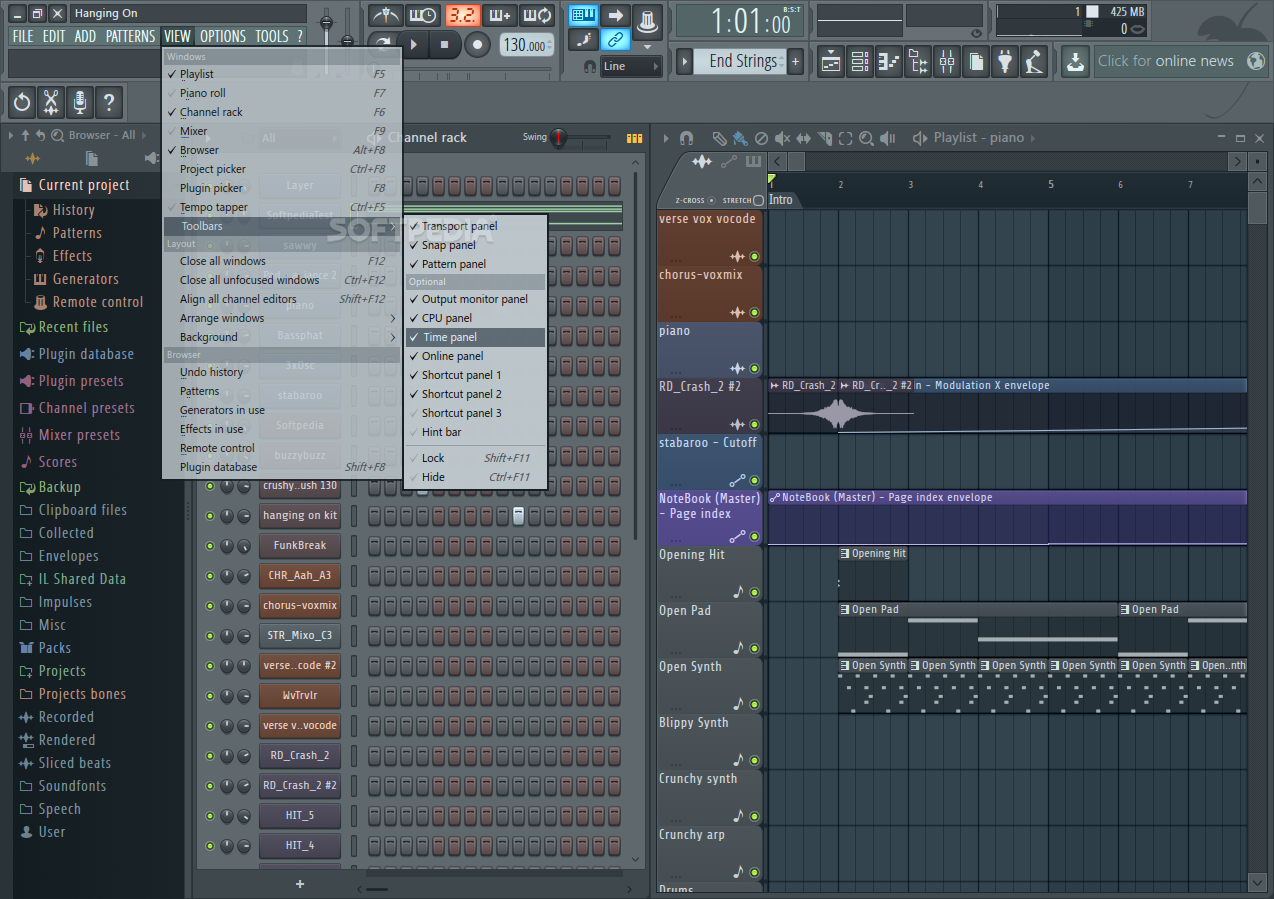Click the wait-for-input timer icon

[423, 15]
